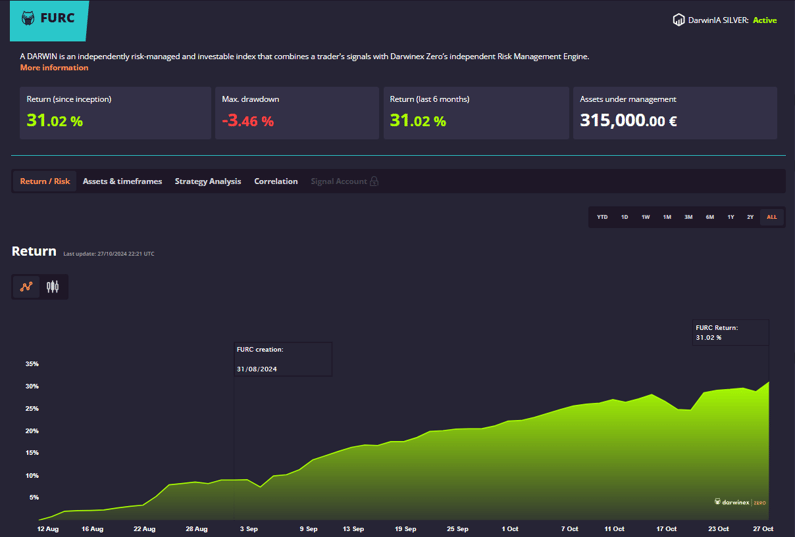Select the ALL time range
Viewport: 795px width, 537px height.
click(771, 217)
